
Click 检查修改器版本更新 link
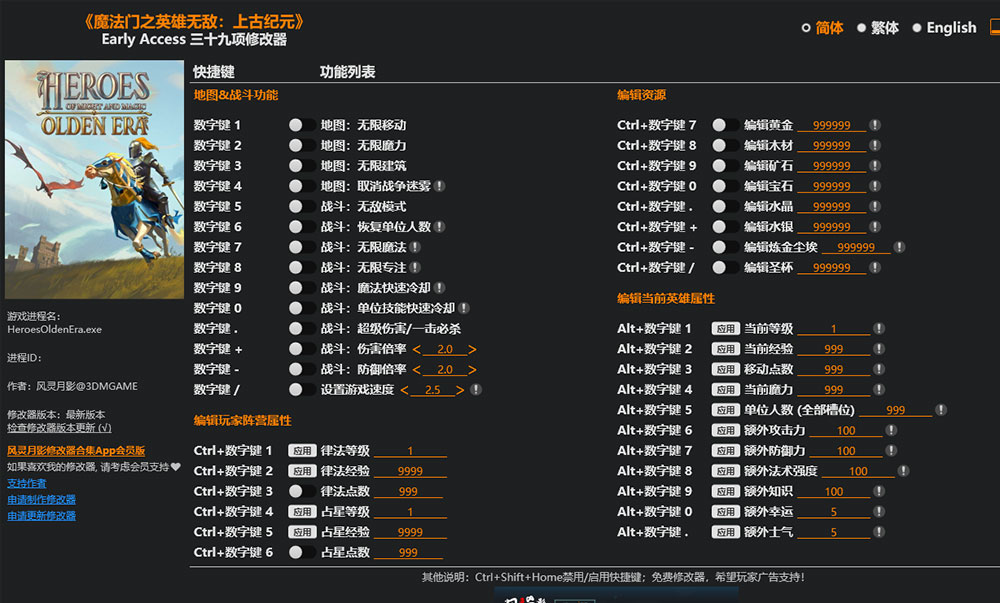59,428
